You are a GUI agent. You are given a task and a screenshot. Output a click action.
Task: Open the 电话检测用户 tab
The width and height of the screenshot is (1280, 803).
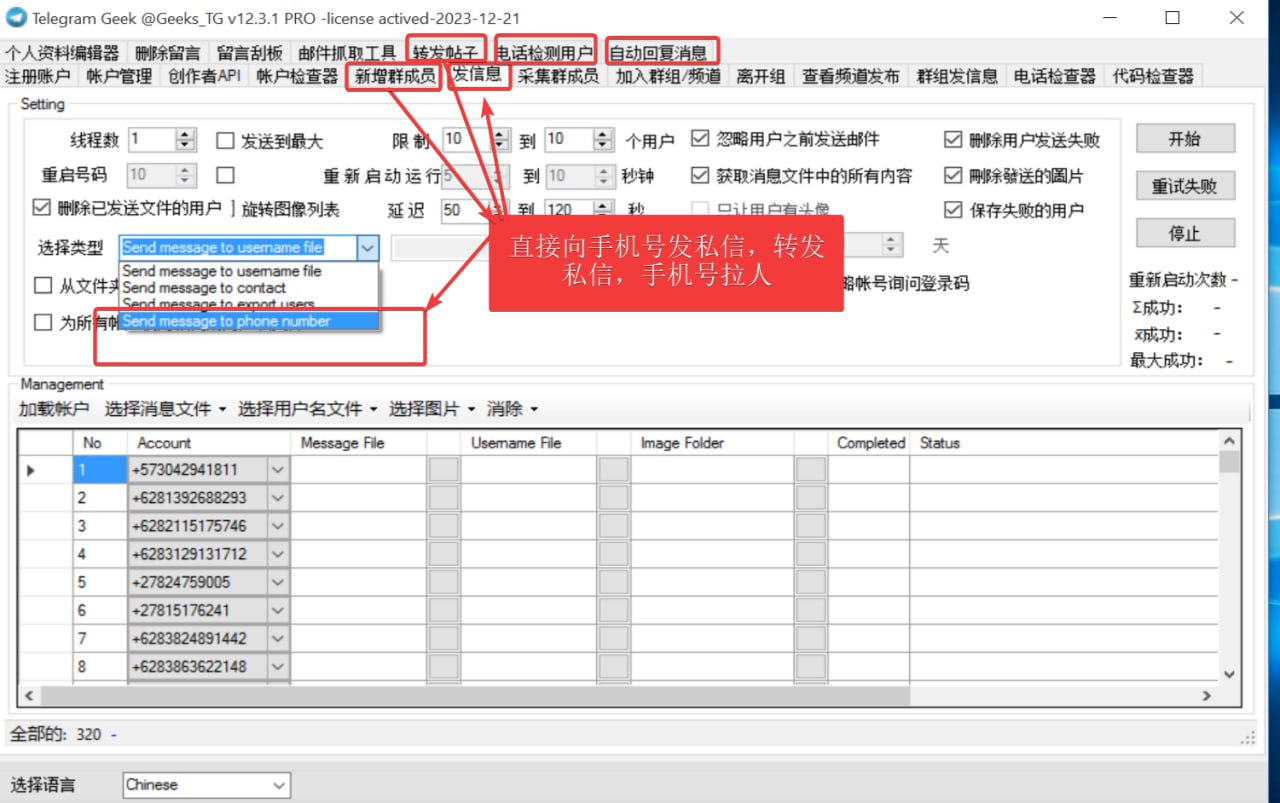(545, 53)
